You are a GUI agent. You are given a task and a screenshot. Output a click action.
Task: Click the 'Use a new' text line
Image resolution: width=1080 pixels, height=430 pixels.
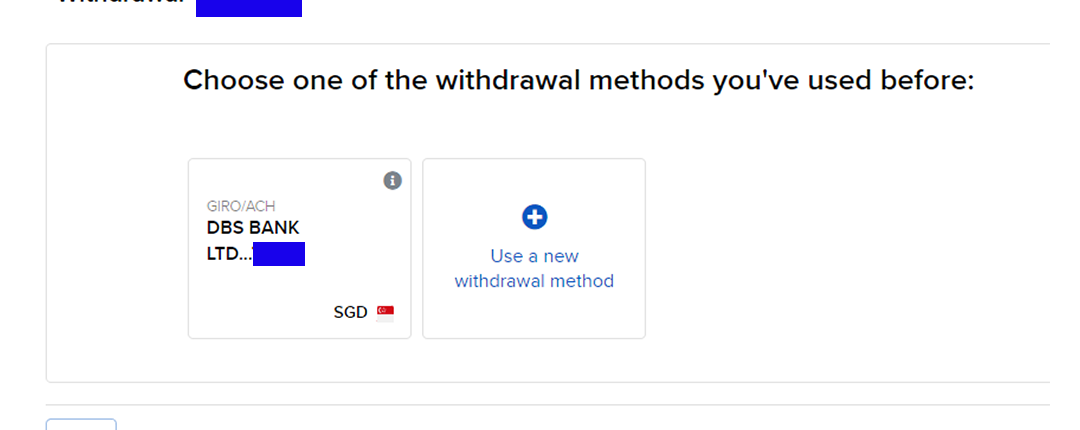[x=534, y=256]
